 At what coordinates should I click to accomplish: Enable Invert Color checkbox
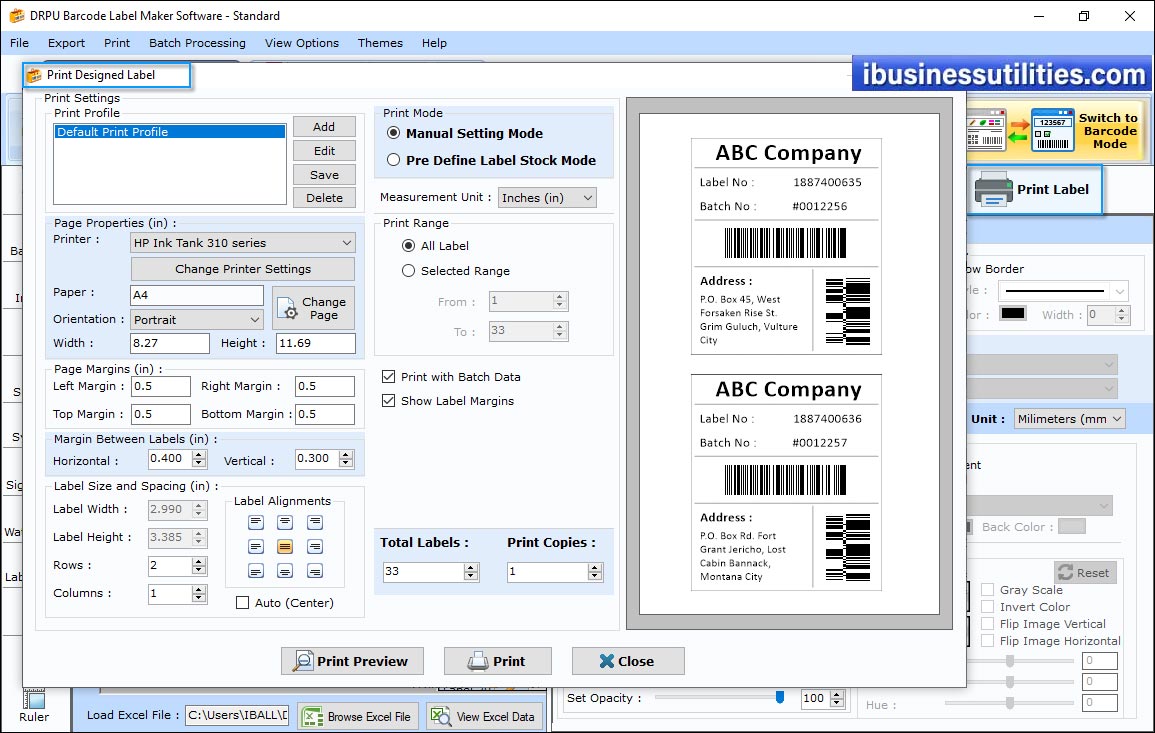click(x=987, y=606)
